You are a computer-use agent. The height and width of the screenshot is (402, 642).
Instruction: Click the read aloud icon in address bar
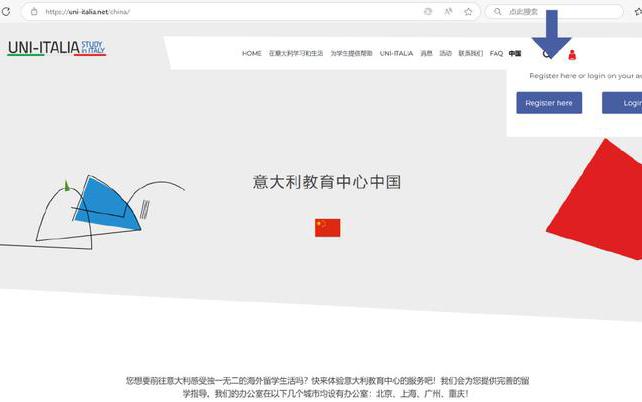[x=448, y=11]
